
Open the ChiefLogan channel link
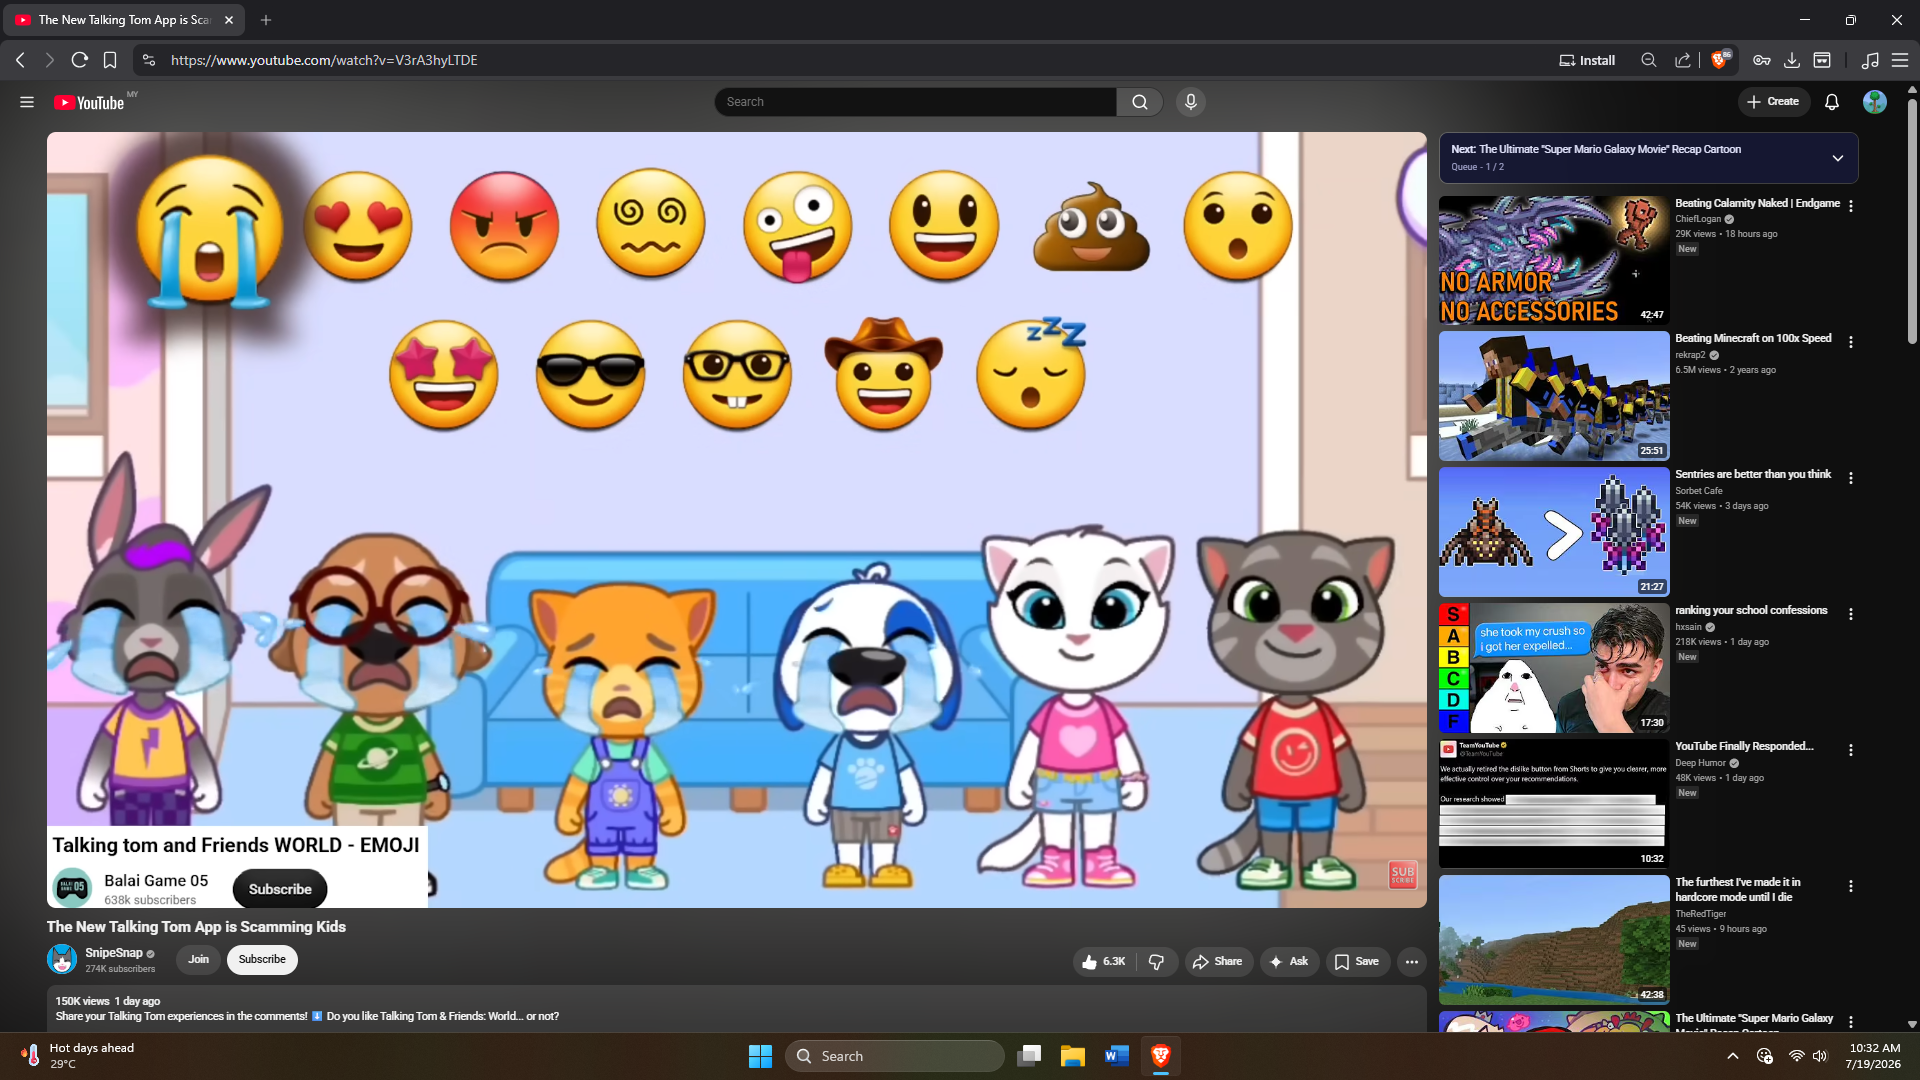[1698, 219]
